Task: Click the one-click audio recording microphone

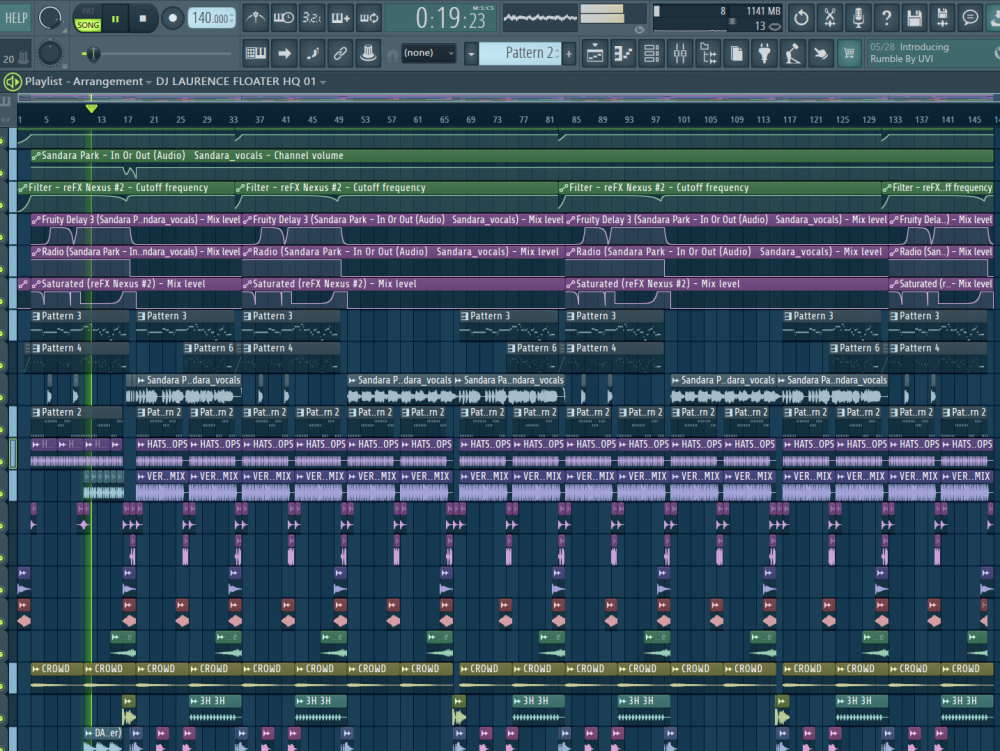Action: point(858,18)
